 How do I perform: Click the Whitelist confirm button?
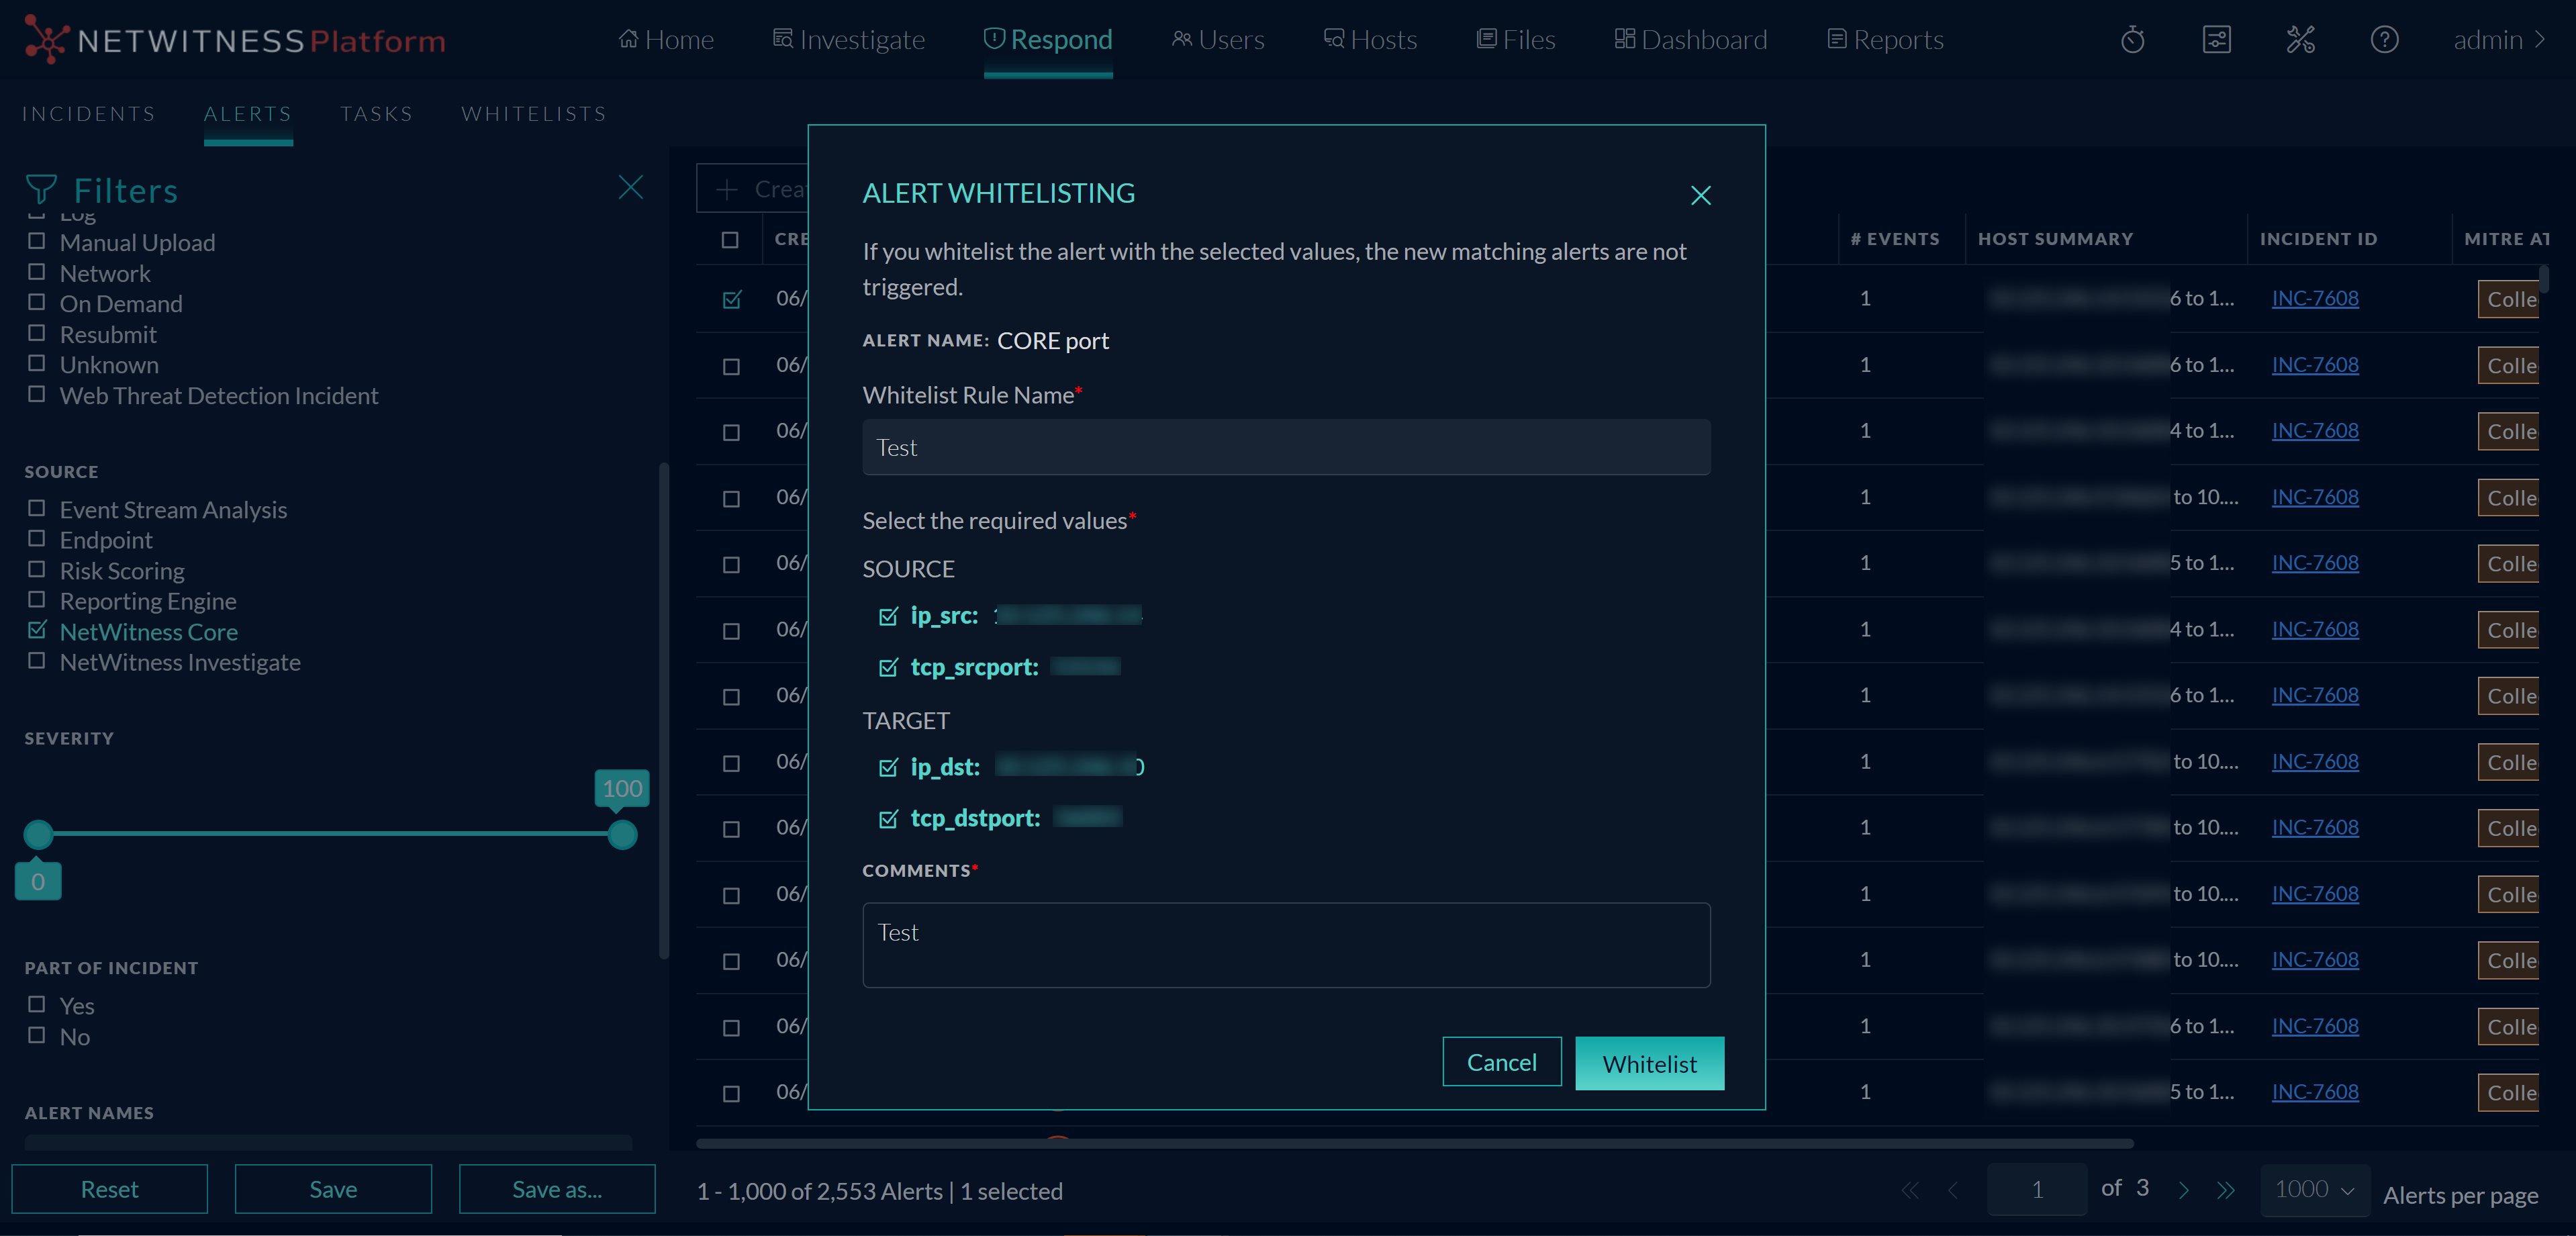(x=1648, y=1063)
